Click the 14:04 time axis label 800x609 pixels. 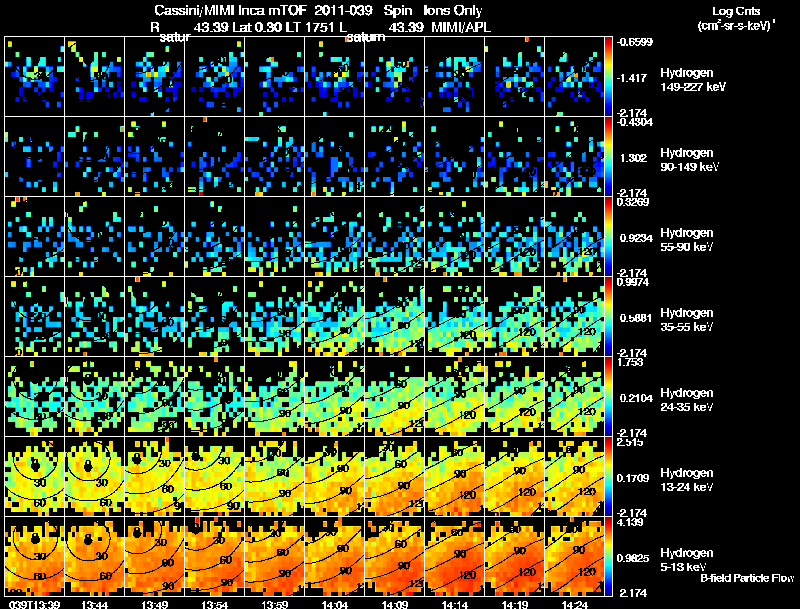coord(335,604)
